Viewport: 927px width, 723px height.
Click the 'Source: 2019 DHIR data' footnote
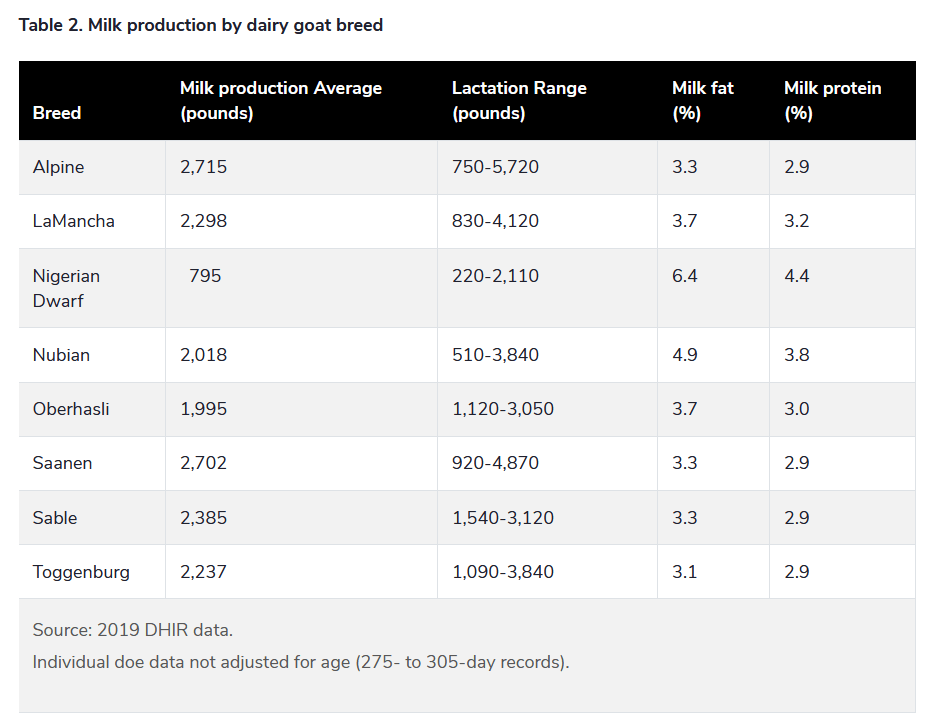(x=132, y=630)
